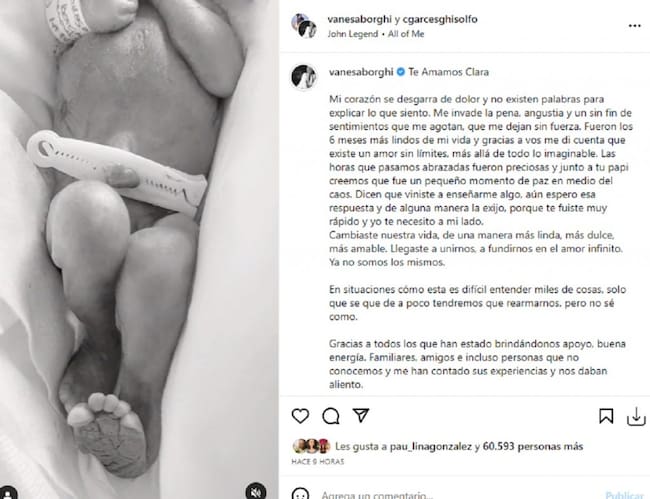Open vanesaborghi profile from header
This screenshot has height=499, width=650.
(x=359, y=19)
